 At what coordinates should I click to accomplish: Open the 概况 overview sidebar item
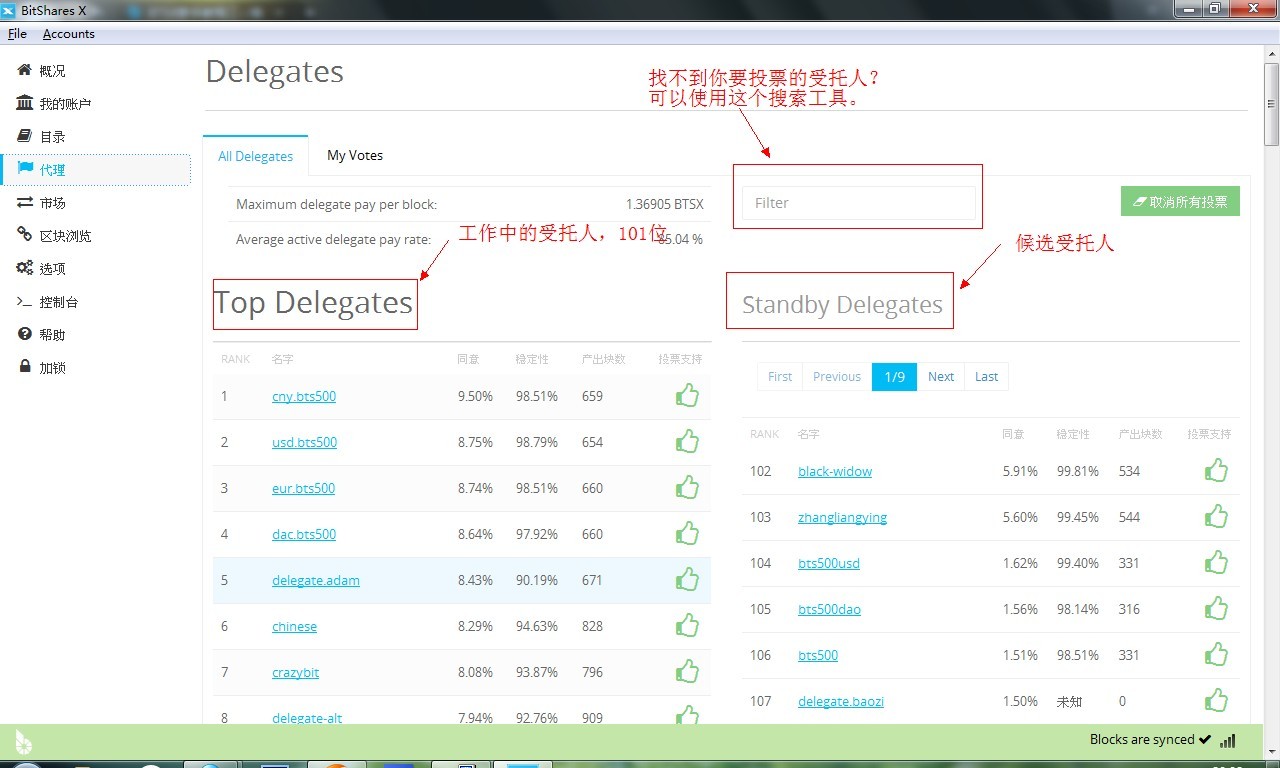(95, 71)
